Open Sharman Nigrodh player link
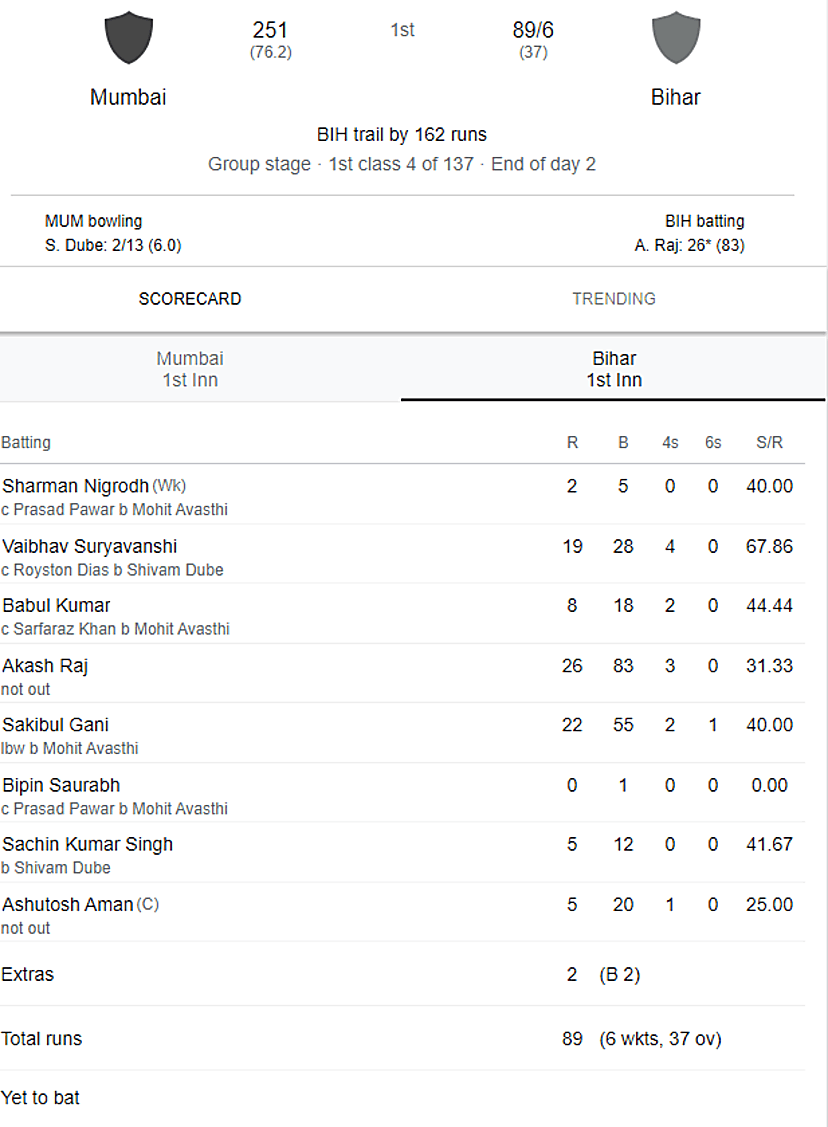828x1127 pixels. (x=75, y=486)
